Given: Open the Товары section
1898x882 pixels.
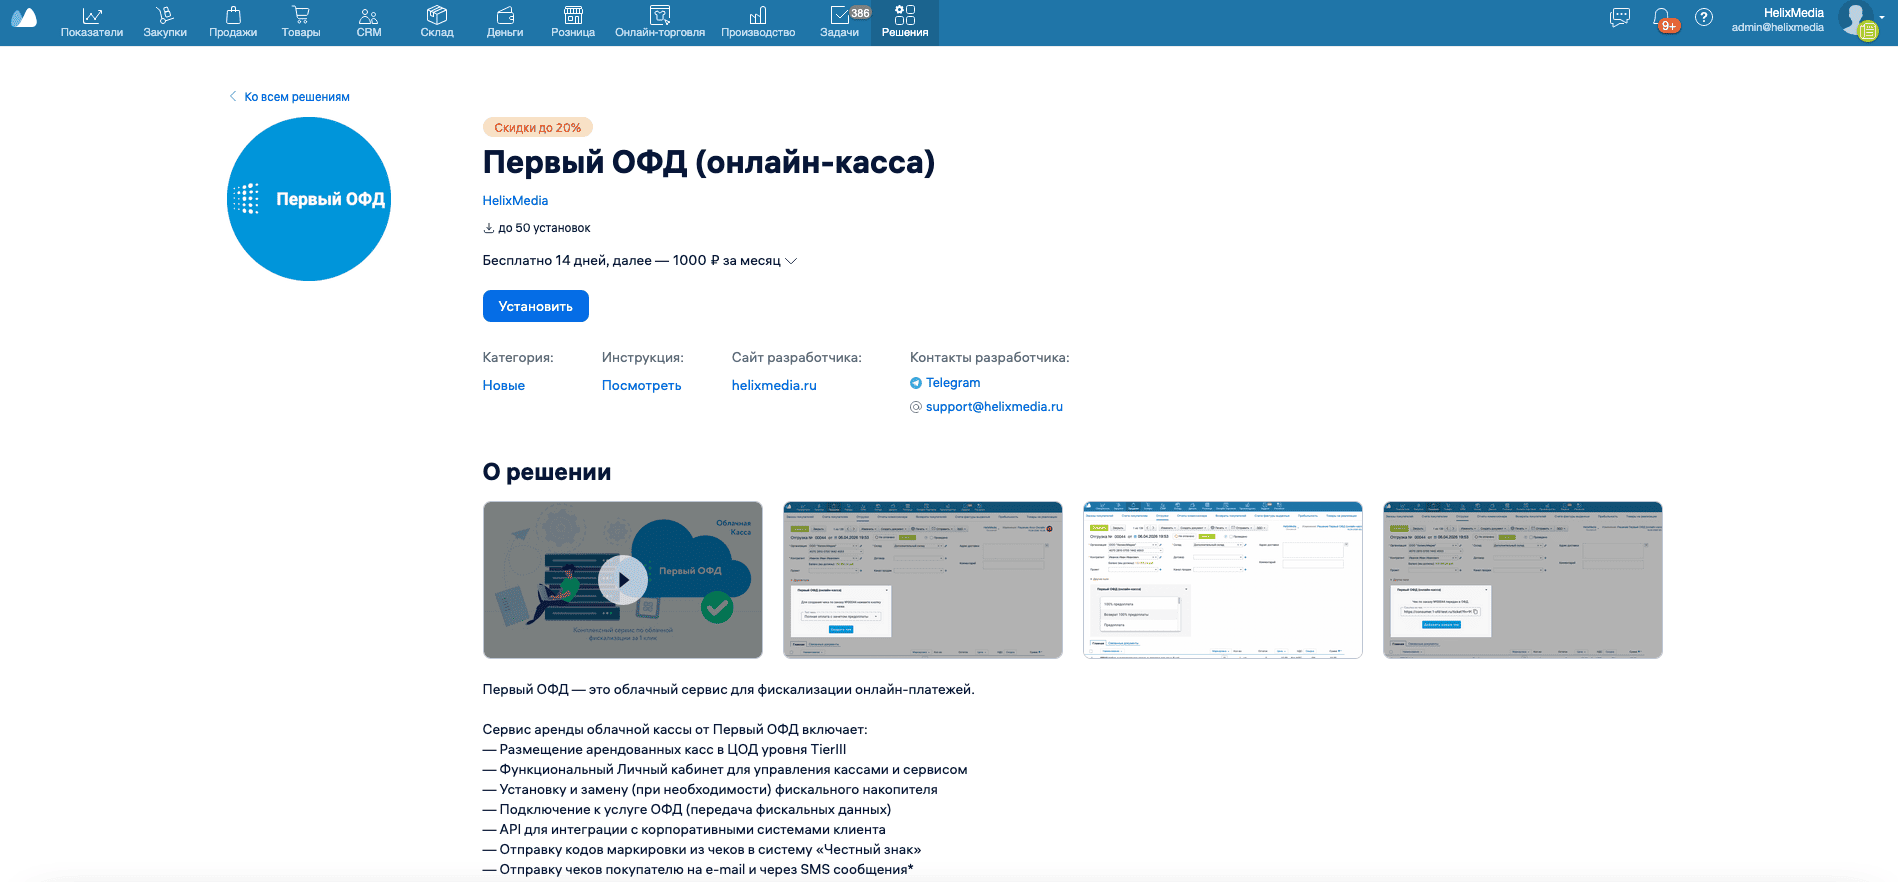Looking at the screenshot, I should [x=301, y=22].
